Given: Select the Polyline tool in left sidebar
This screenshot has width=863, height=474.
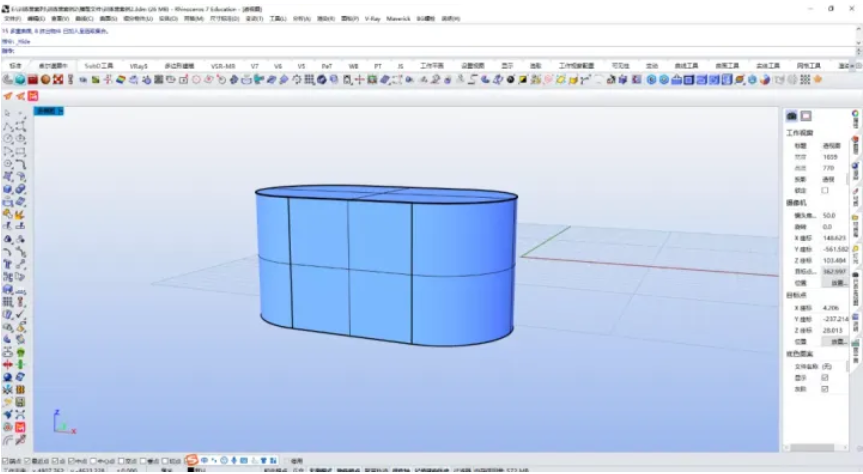Looking at the screenshot, I should (x=7, y=126).
